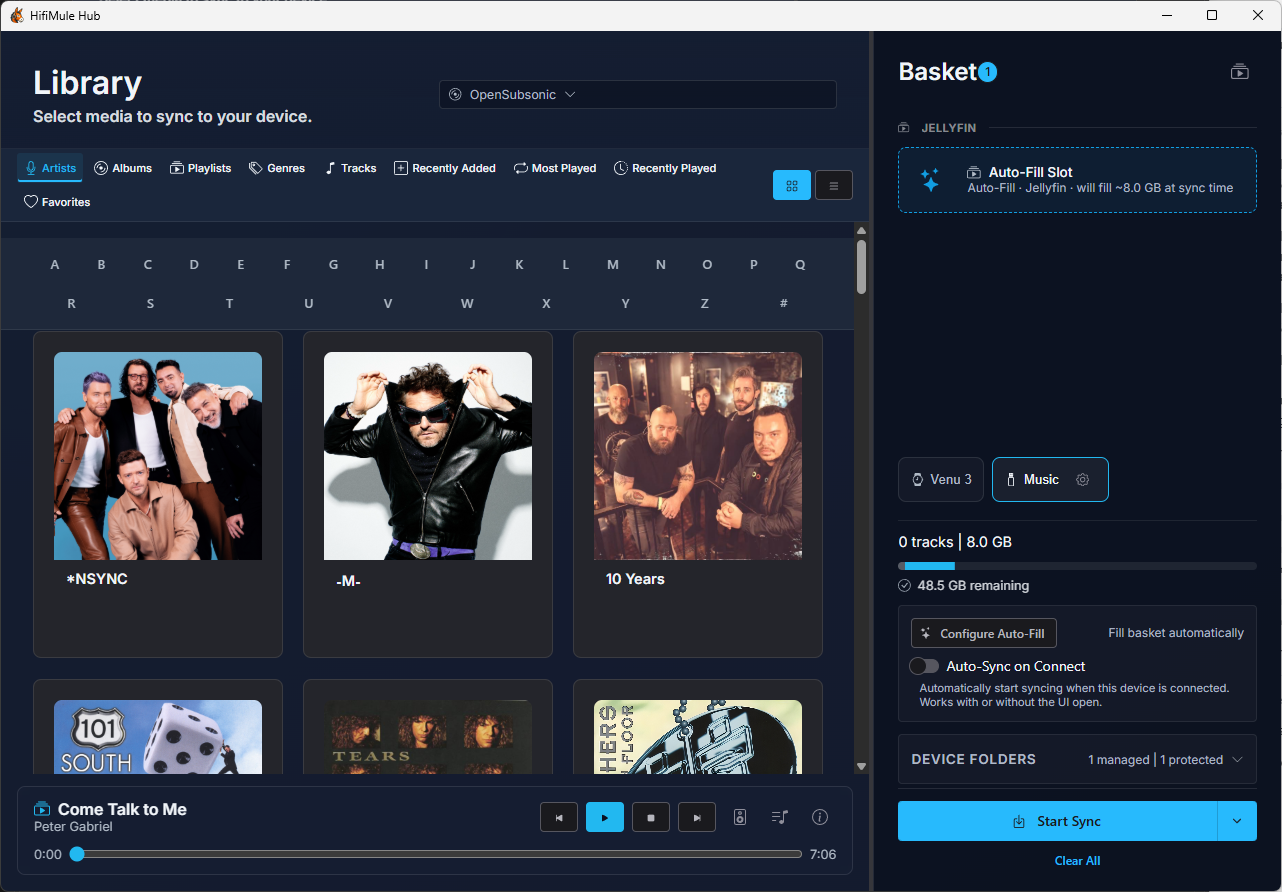Jump to artists starting with S
Image resolution: width=1282 pixels, height=892 pixels.
pyautogui.click(x=150, y=303)
